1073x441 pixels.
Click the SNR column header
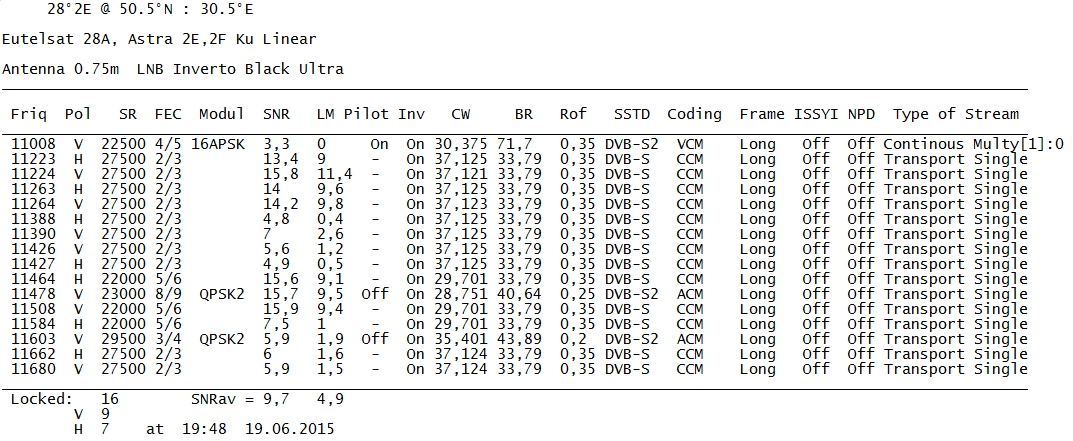[x=276, y=114]
